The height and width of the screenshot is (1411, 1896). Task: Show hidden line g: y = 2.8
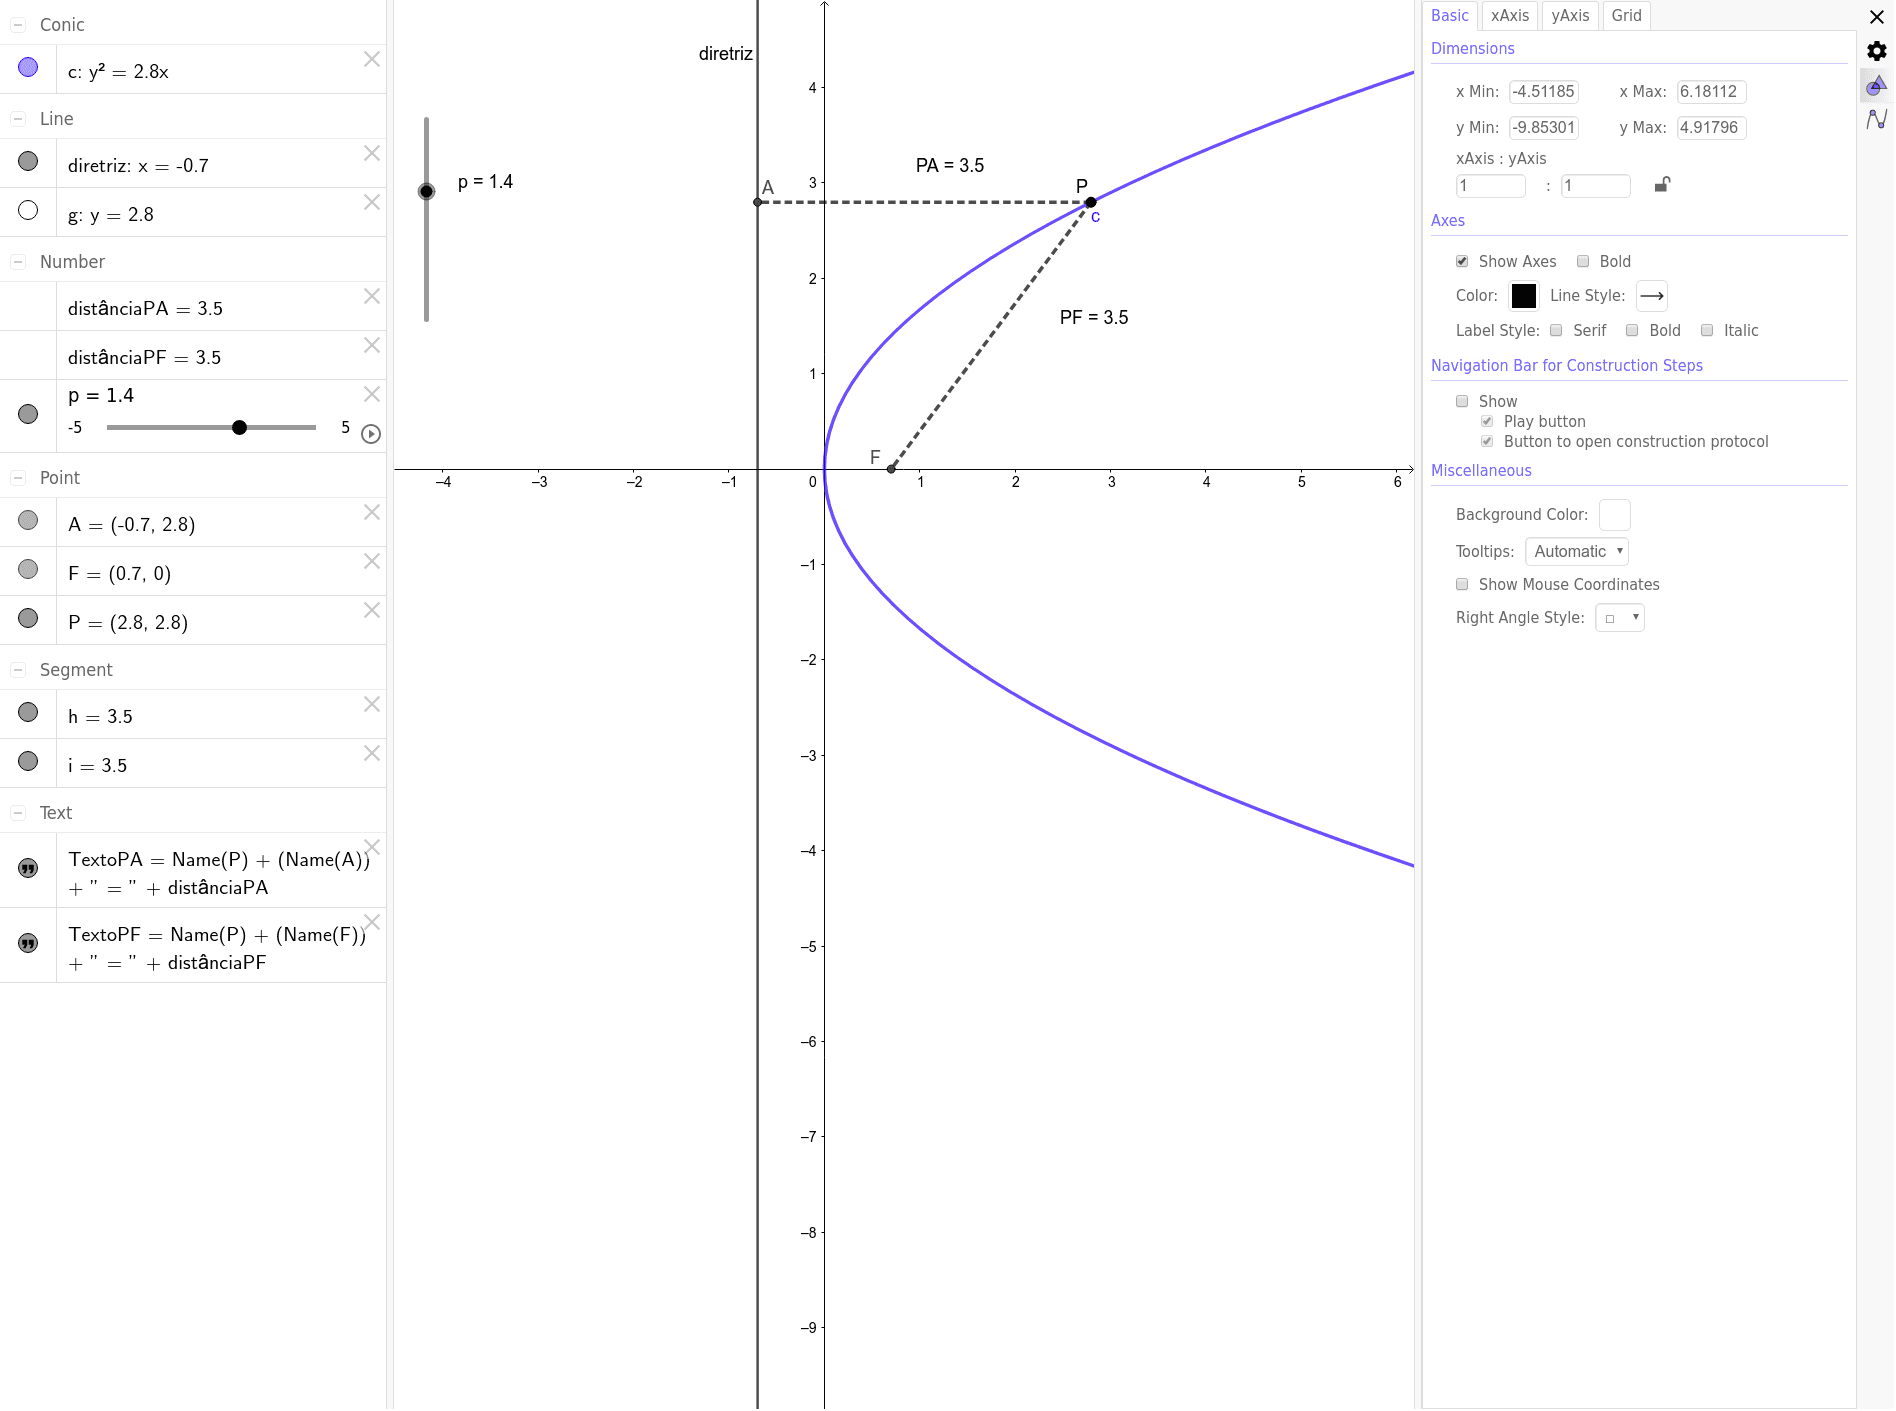click(x=28, y=210)
